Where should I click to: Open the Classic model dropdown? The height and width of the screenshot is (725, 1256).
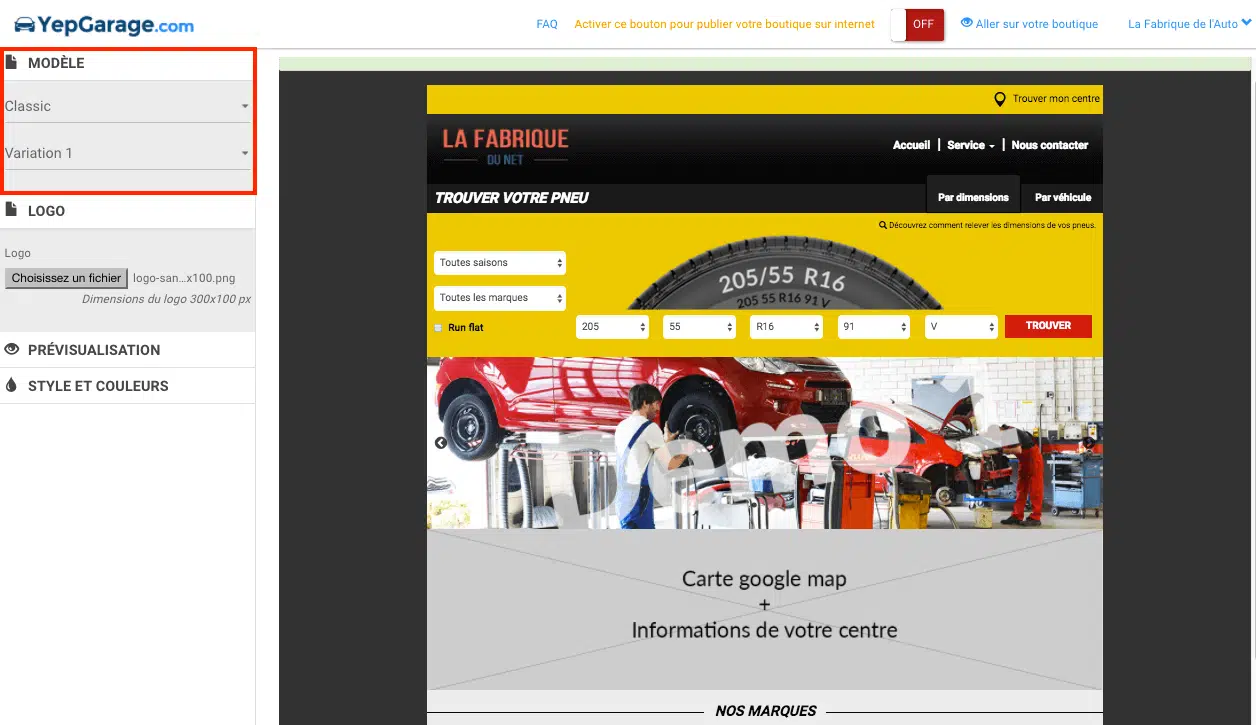pyautogui.click(x=127, y=106)
